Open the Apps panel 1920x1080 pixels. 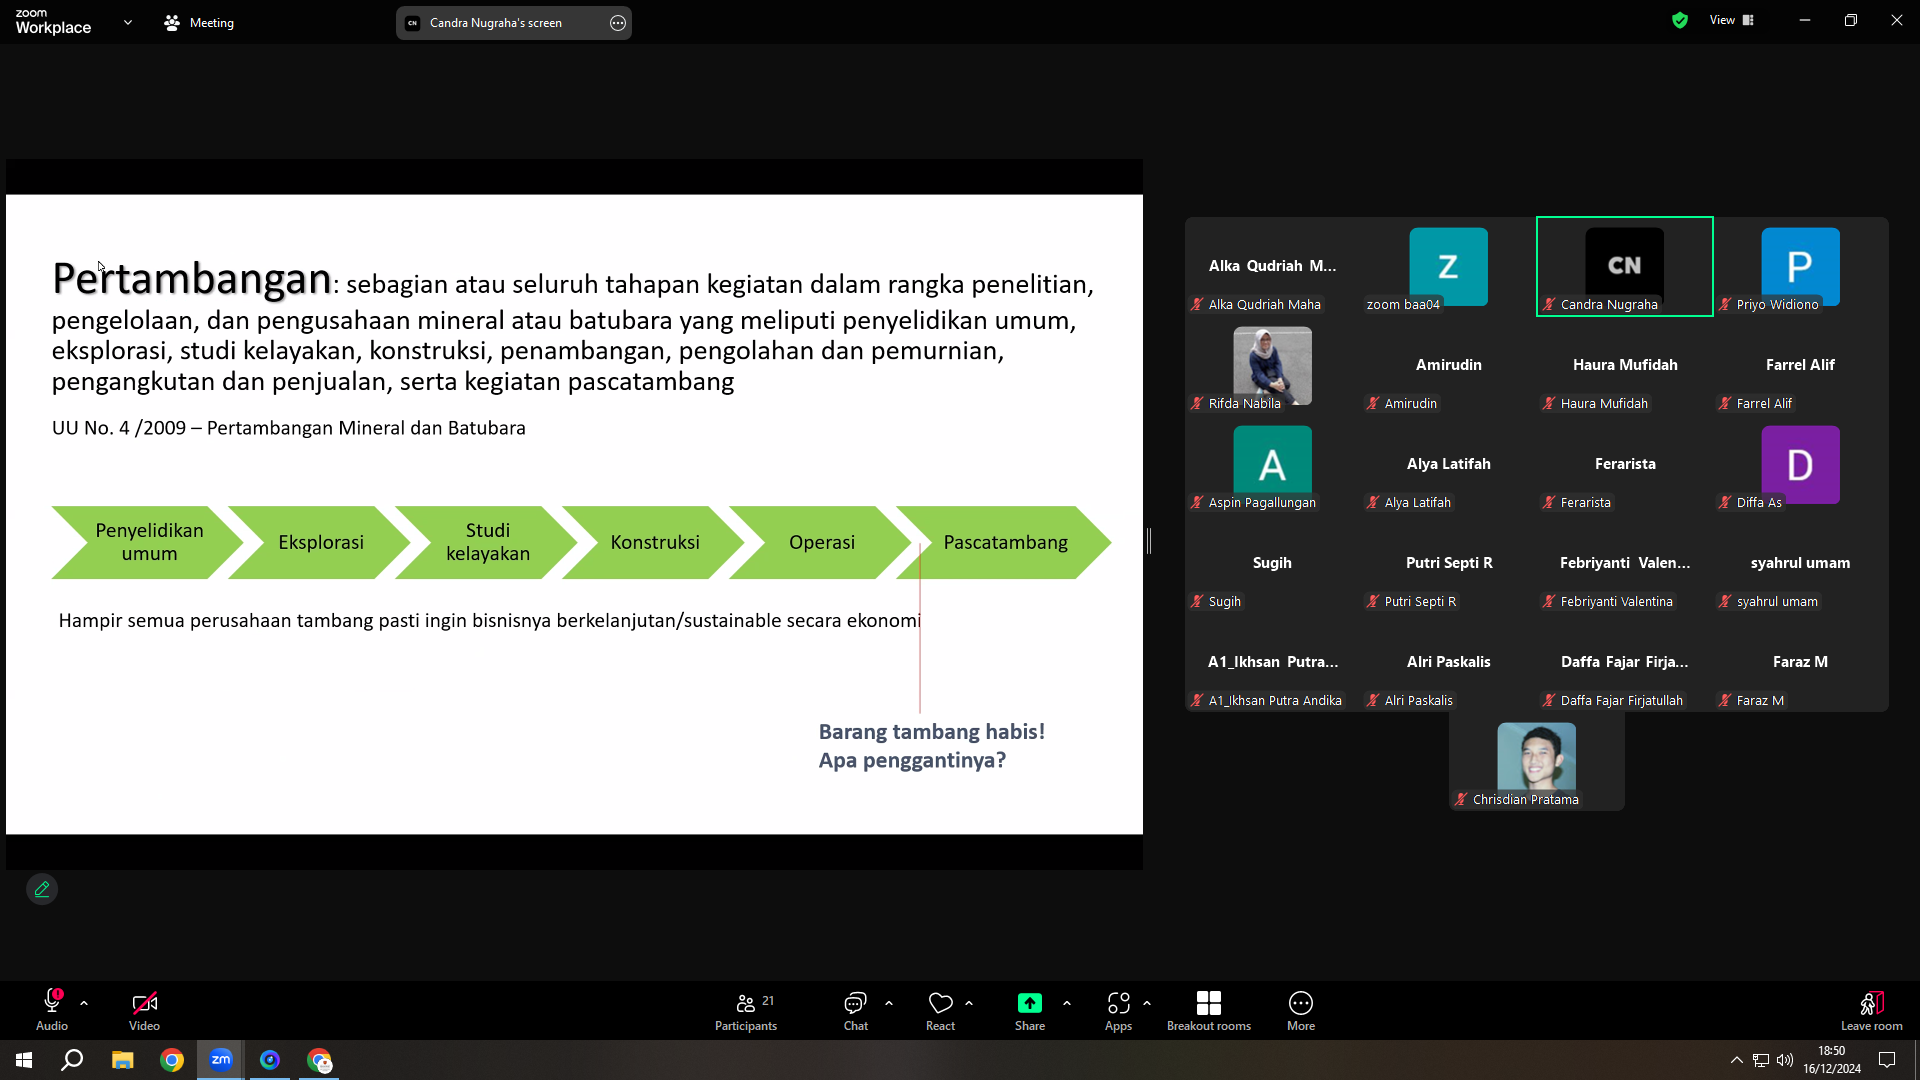click(1118, 1010)
